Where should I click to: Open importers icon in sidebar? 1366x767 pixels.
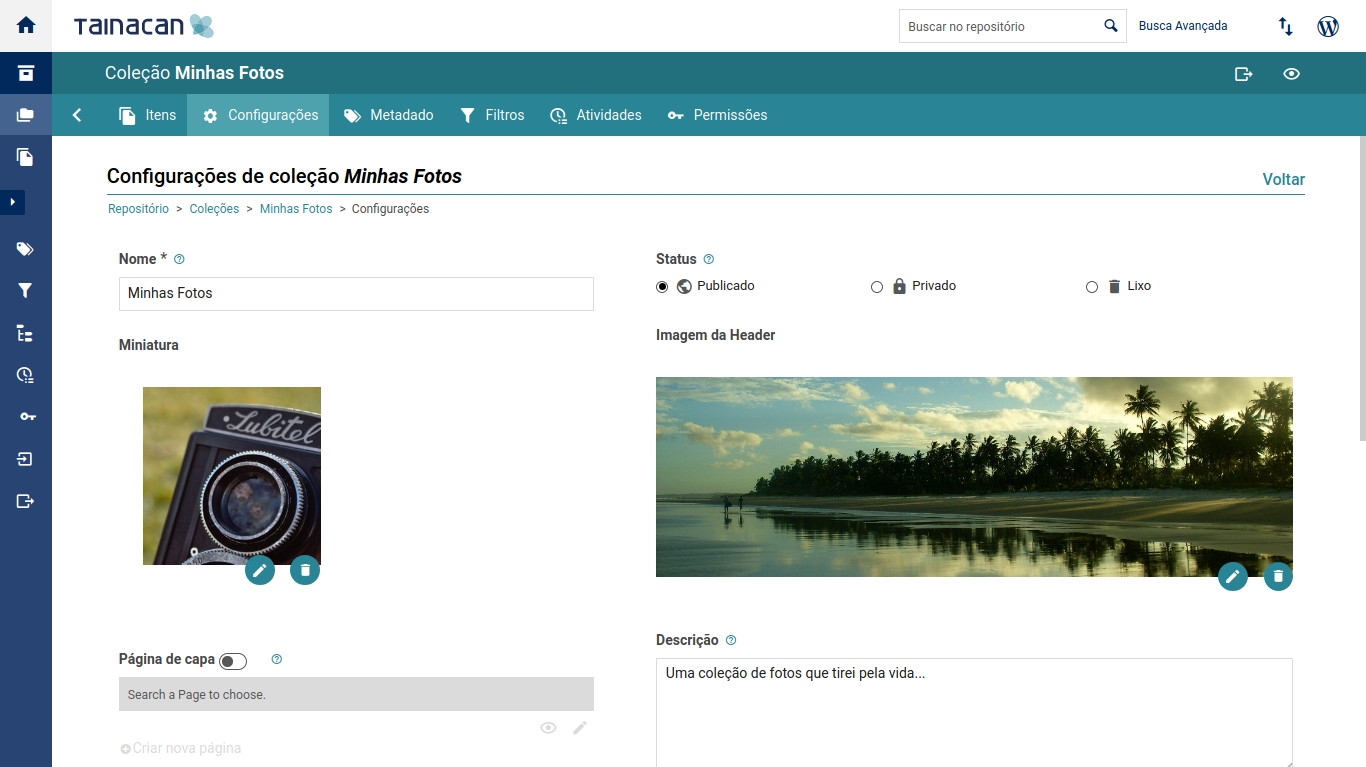26,459
